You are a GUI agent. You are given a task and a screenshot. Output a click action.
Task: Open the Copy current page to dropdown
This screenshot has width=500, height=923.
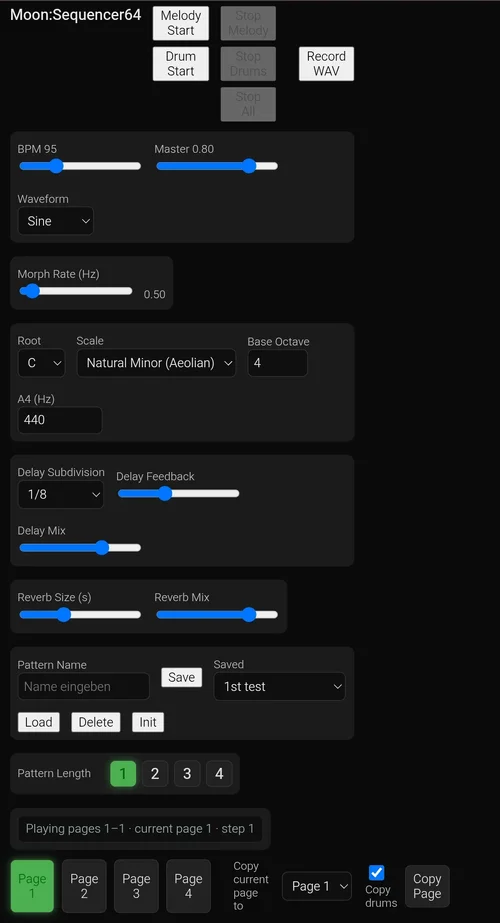coord(317,886)
